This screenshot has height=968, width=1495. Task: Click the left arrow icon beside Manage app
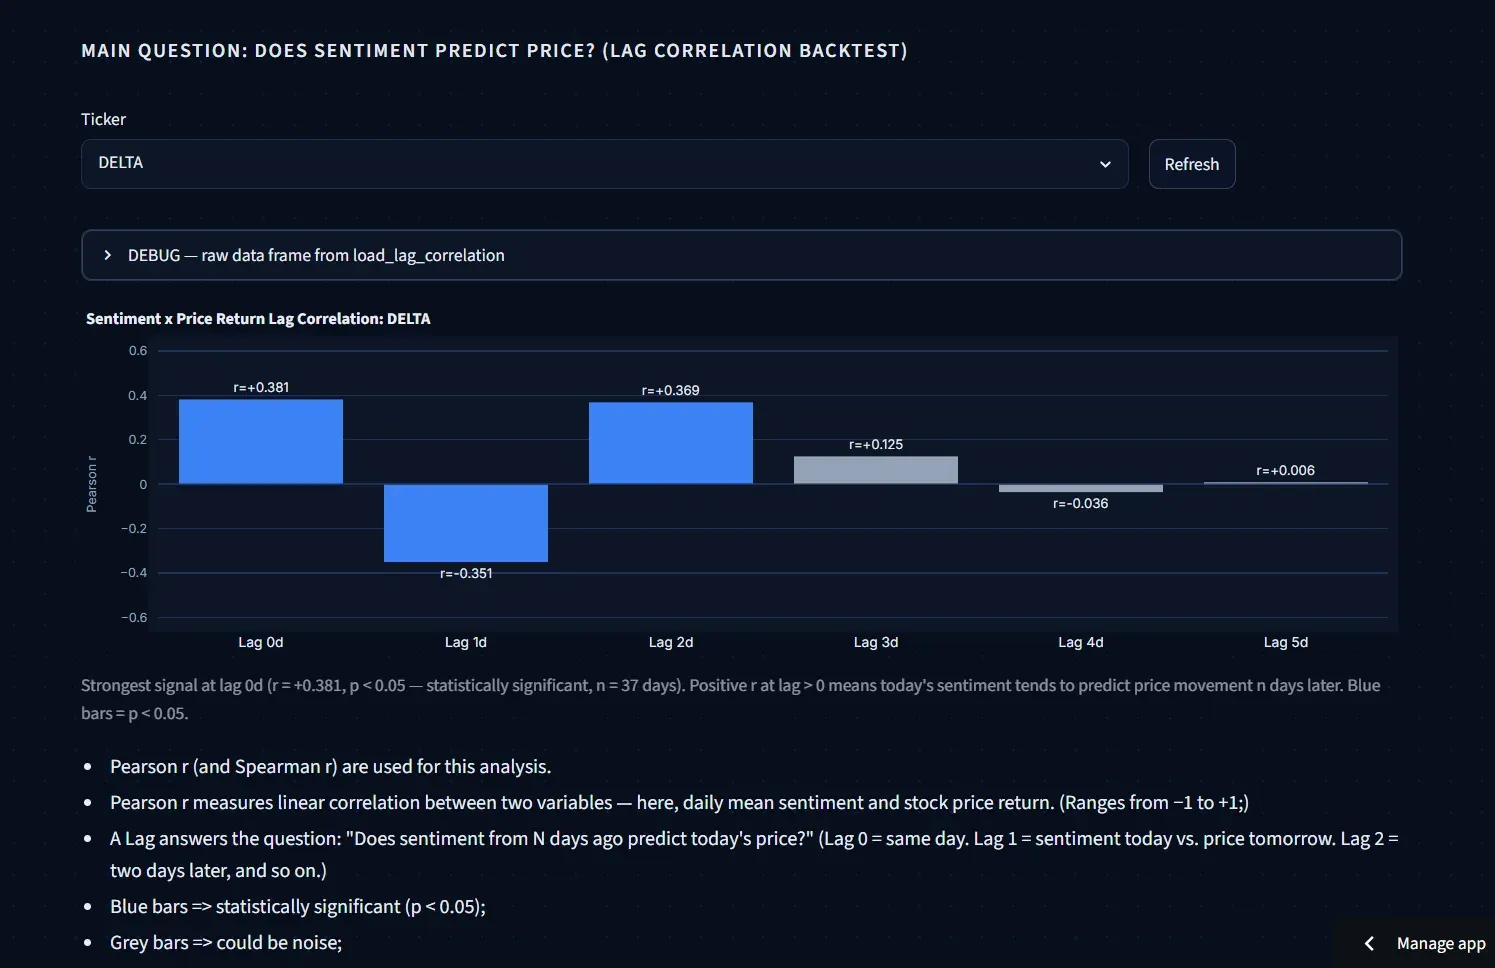[x=1369, y=943]
